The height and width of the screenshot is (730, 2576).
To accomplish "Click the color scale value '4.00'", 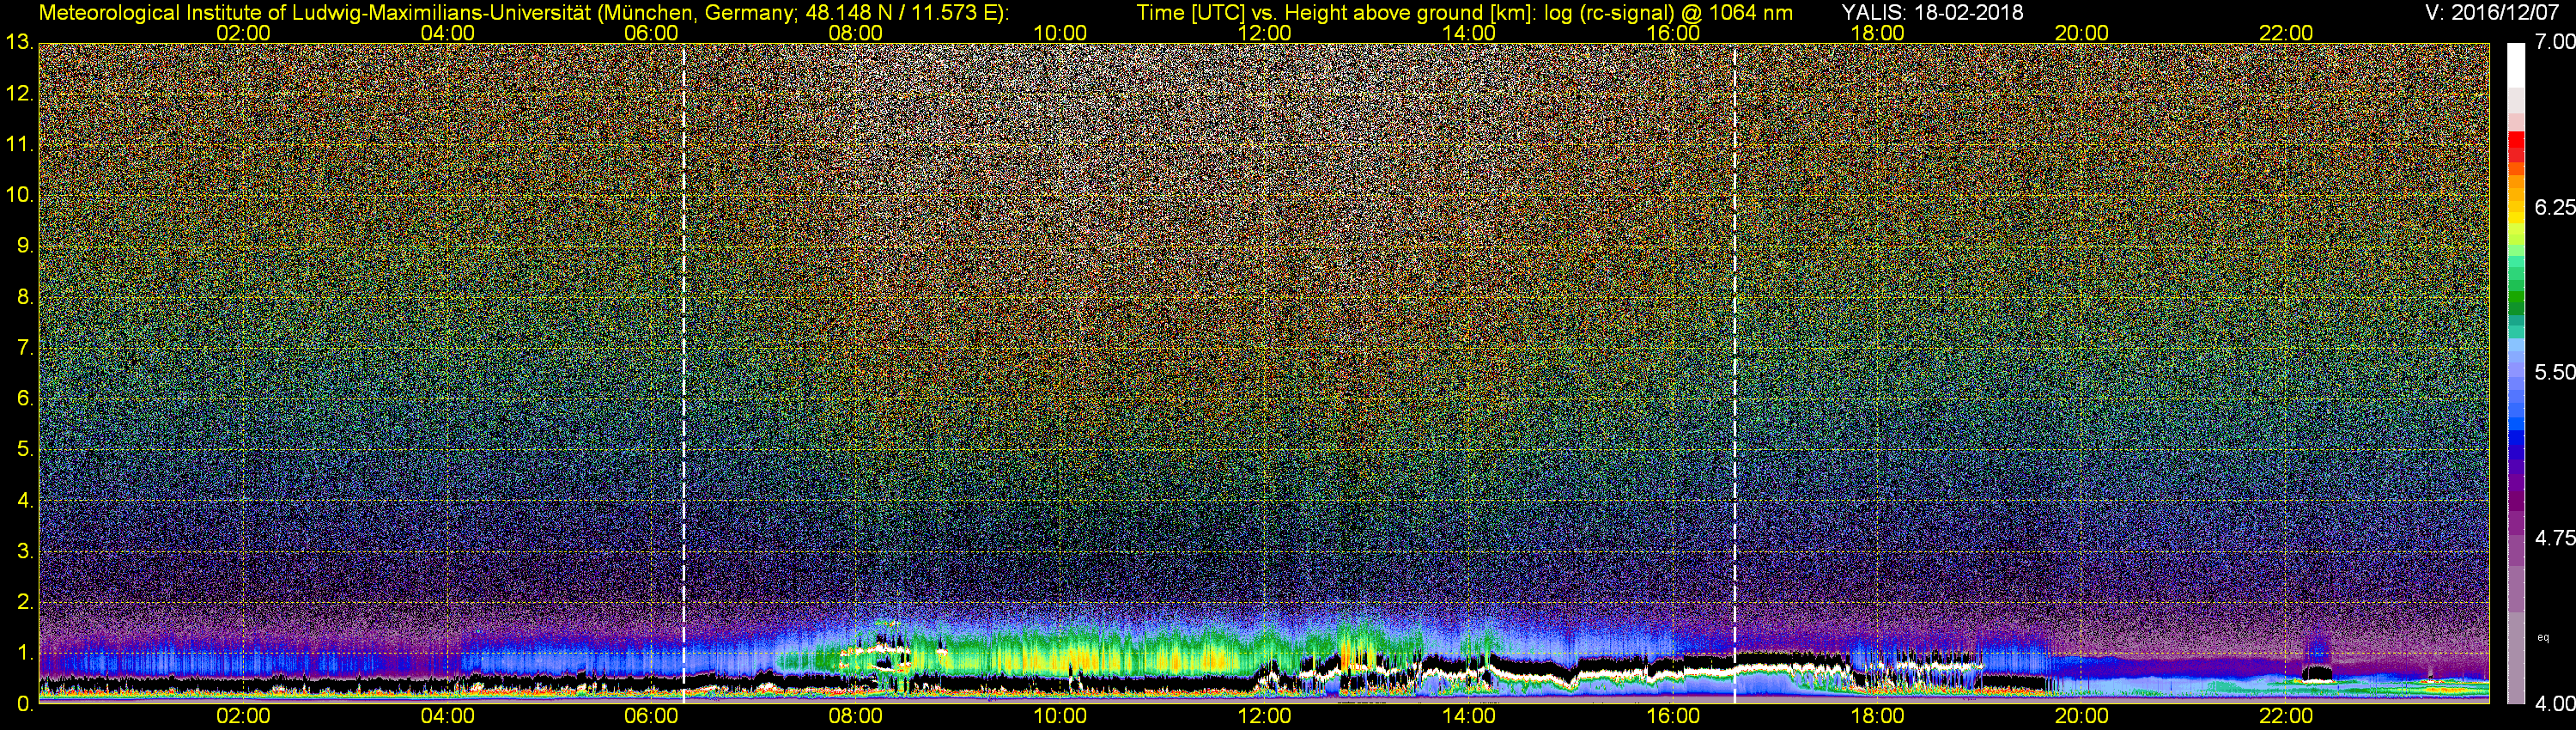I will [x=2555, y=704].
